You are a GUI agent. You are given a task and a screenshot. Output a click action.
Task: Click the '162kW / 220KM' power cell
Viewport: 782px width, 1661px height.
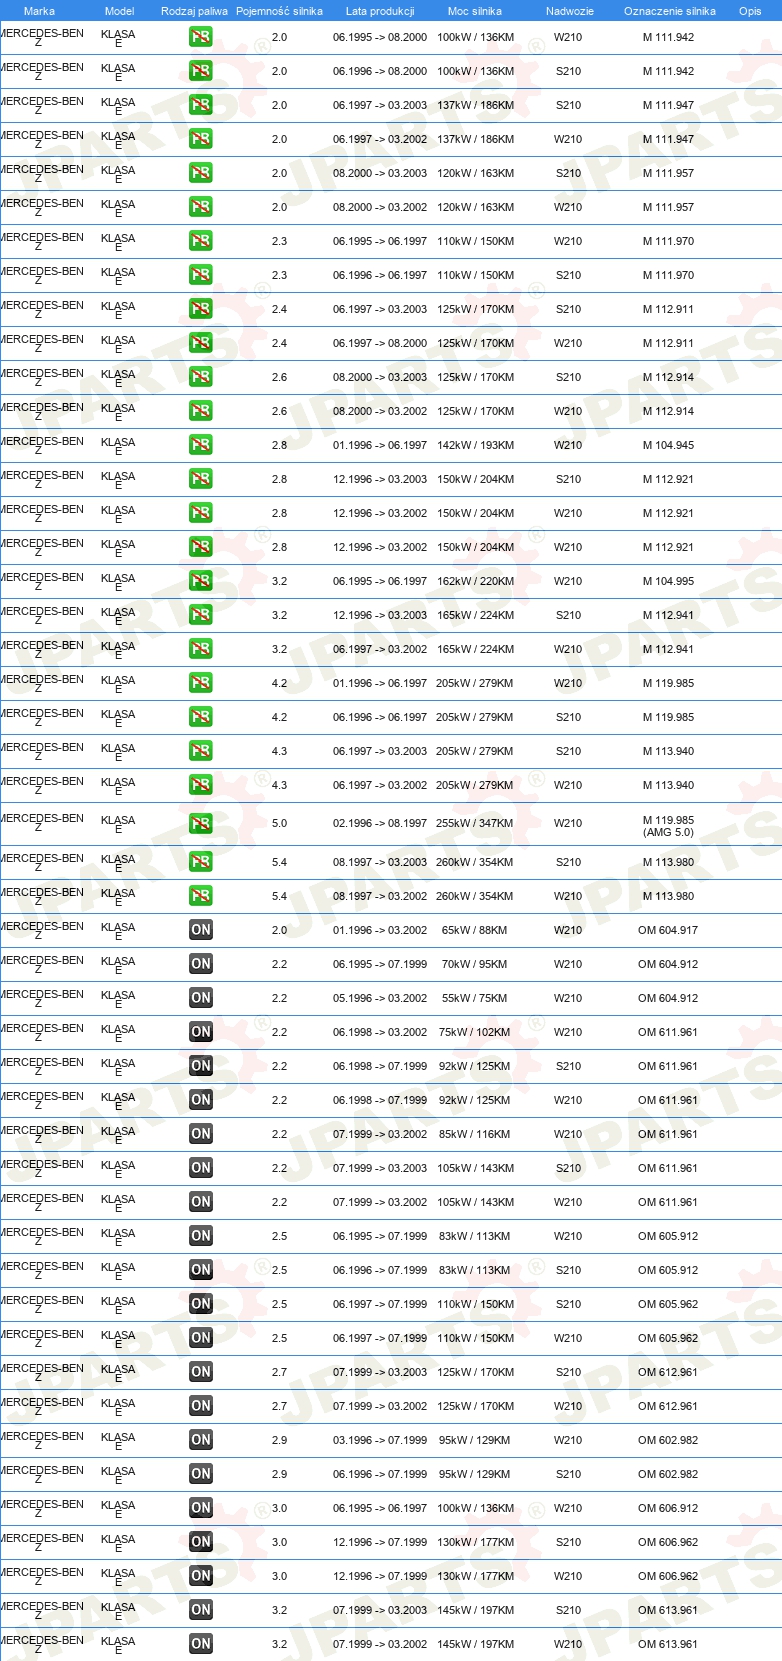[x=475, y=581]
